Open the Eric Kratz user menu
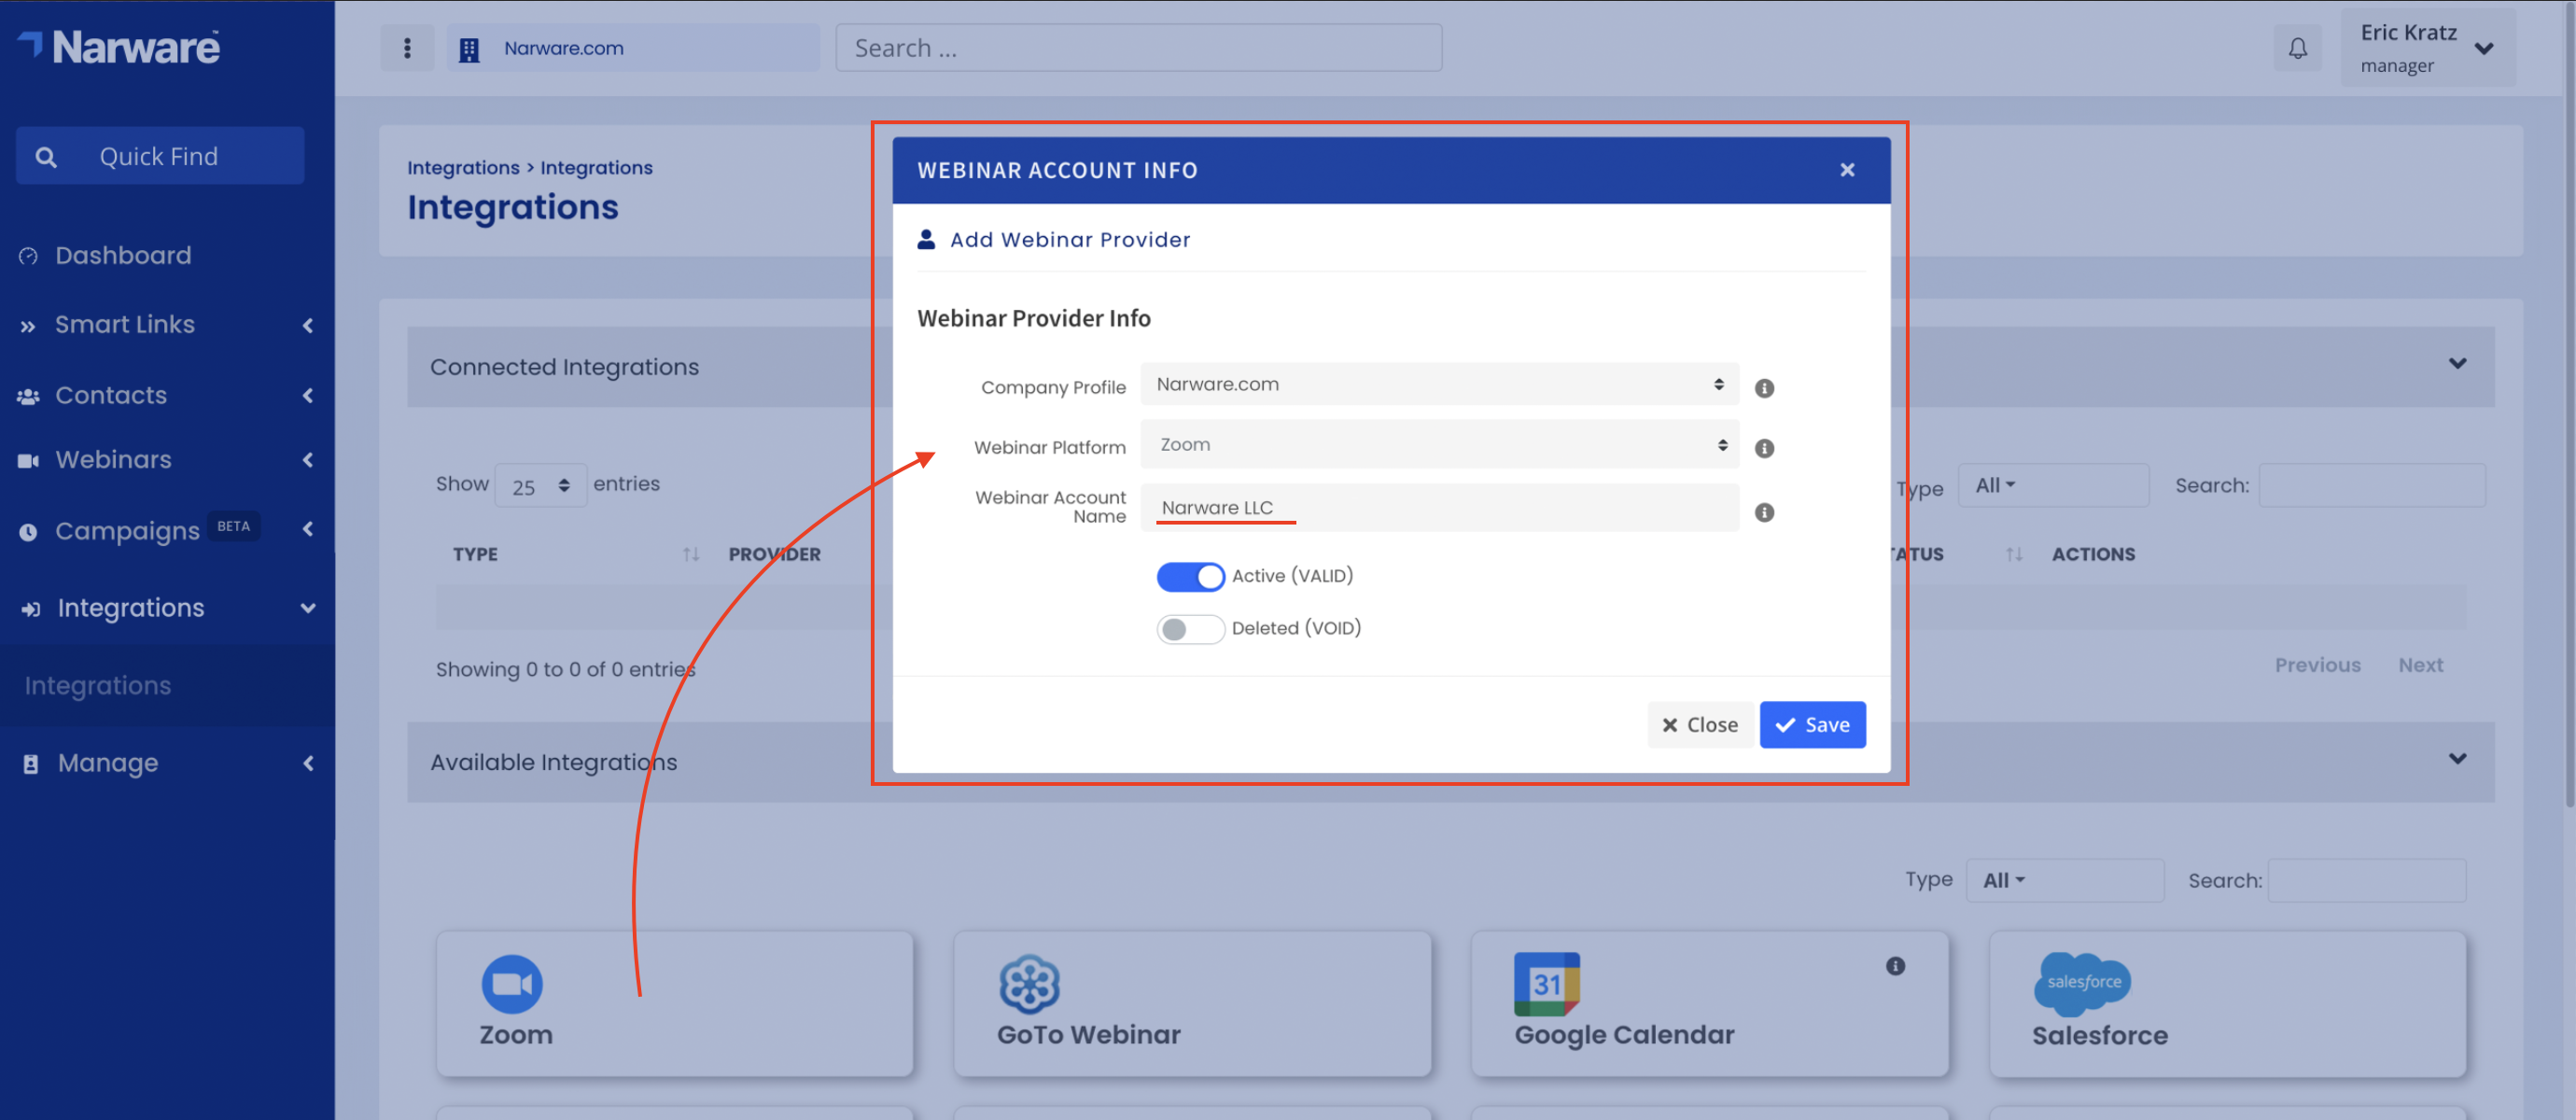The height and width of the screenshot is (1120, 2576). coord(2427,48)
